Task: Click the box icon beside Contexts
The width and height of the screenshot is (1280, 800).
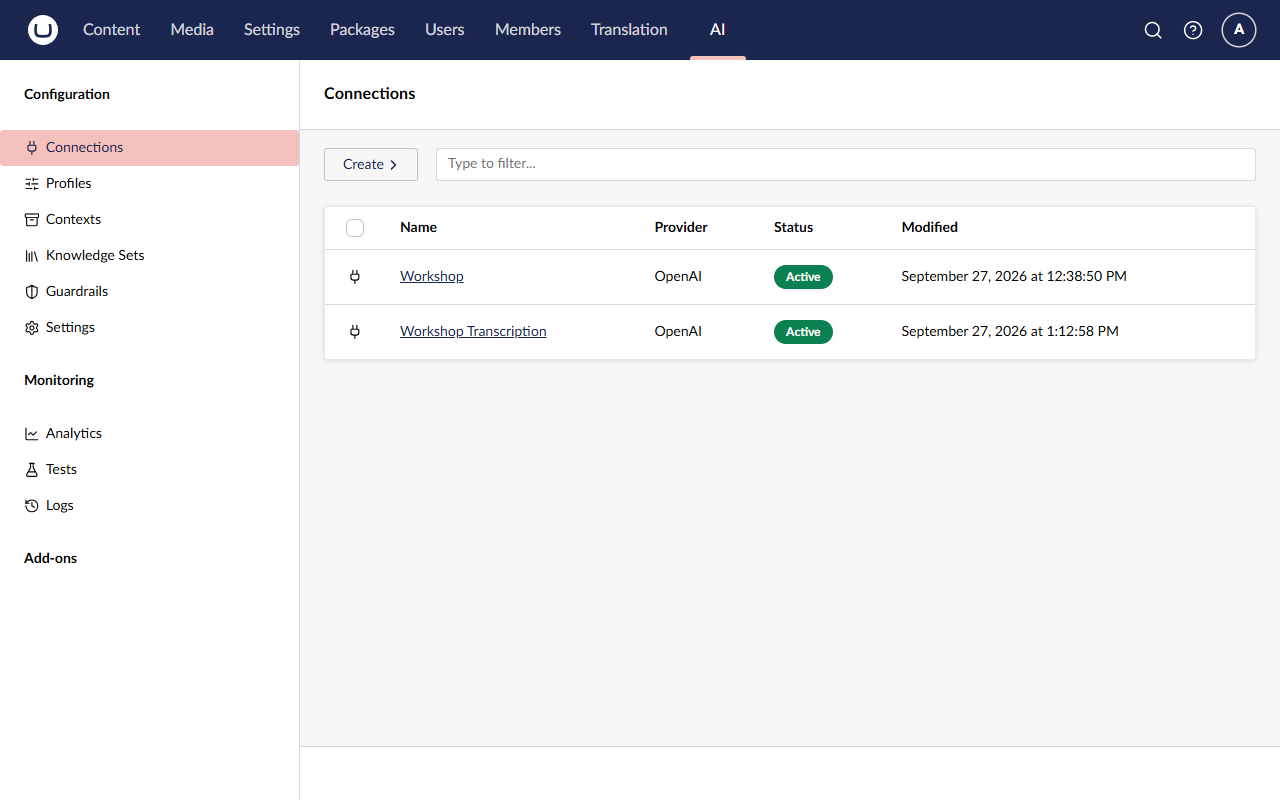Action: 32,220
